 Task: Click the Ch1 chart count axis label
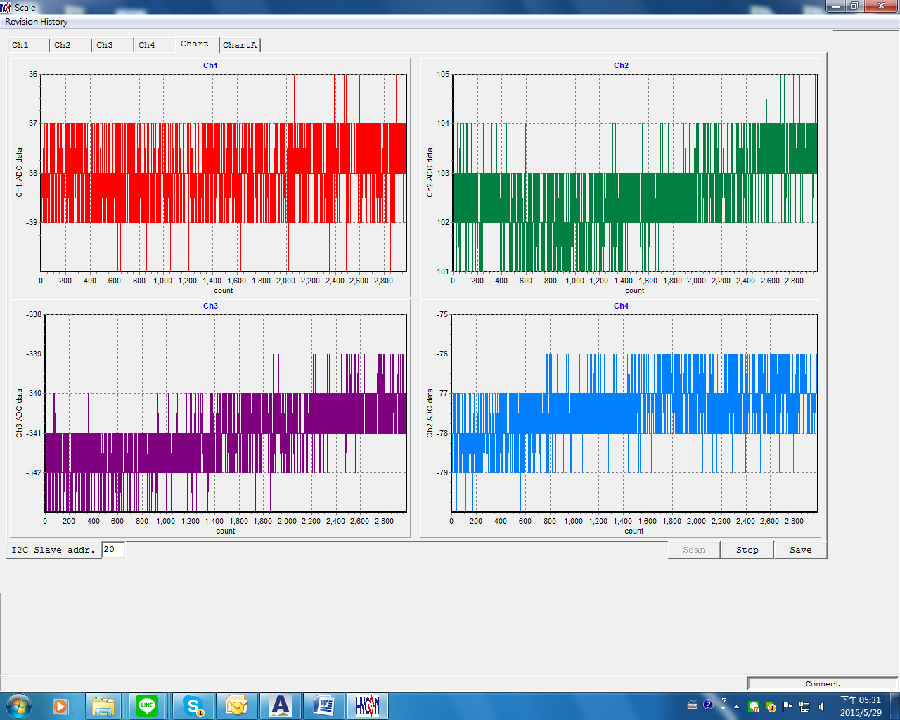pyautogui.click(x=223, y=291)
